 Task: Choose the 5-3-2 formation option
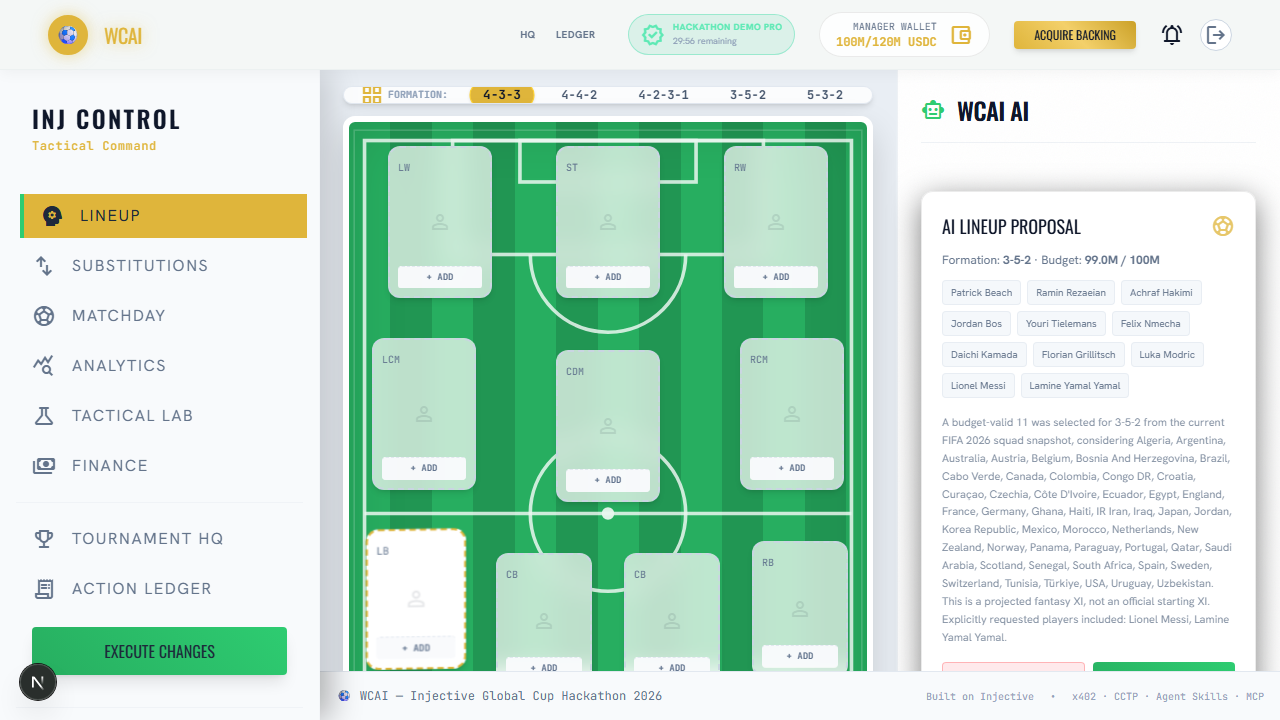click(x=825, y=95)
